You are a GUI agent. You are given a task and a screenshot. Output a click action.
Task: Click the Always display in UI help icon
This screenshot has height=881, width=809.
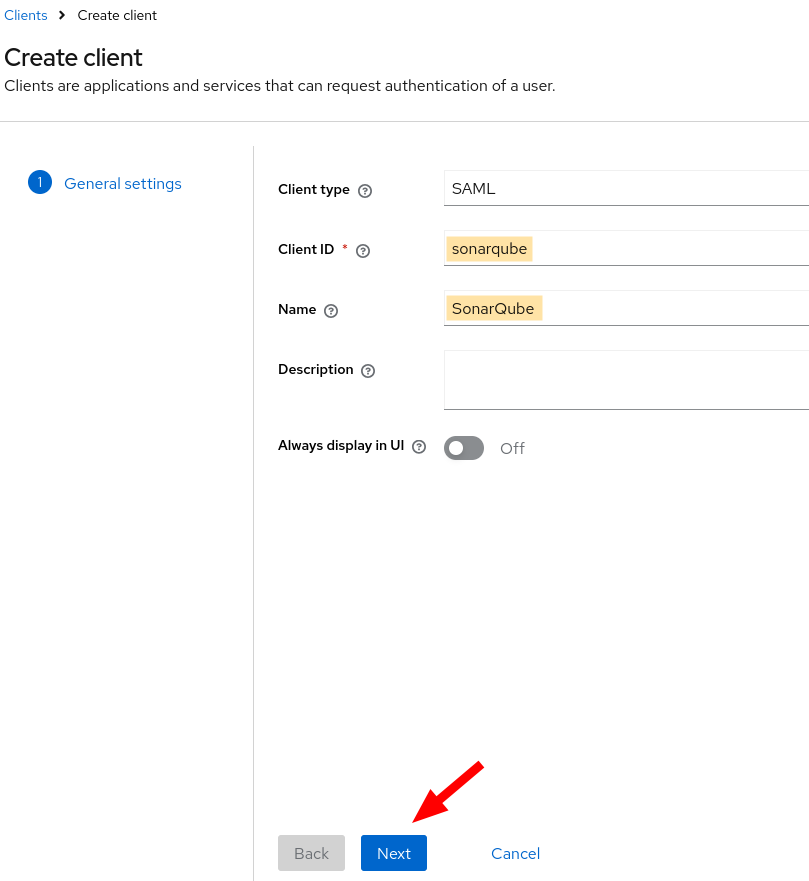(418, 446)
